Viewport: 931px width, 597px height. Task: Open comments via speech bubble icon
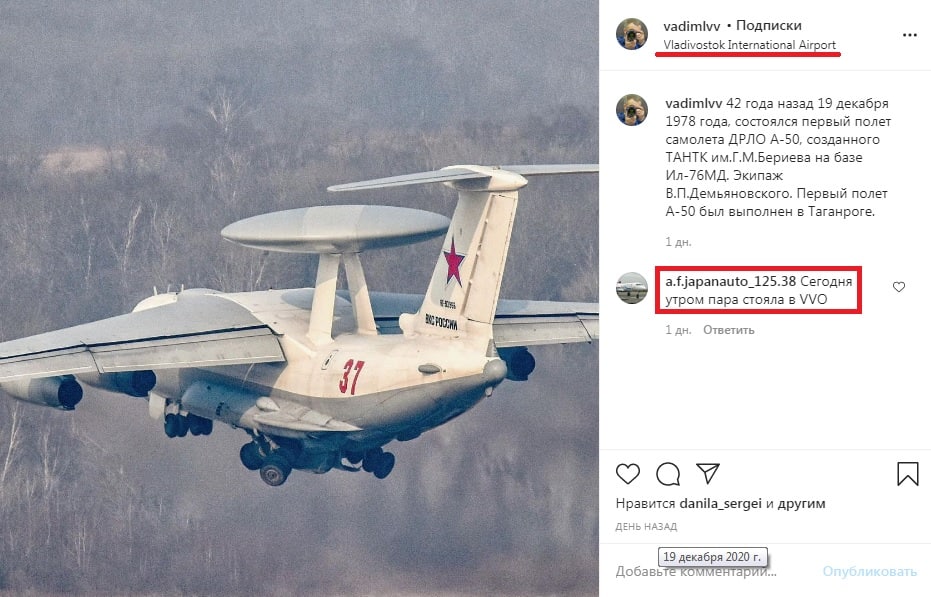tap(668, 474)
